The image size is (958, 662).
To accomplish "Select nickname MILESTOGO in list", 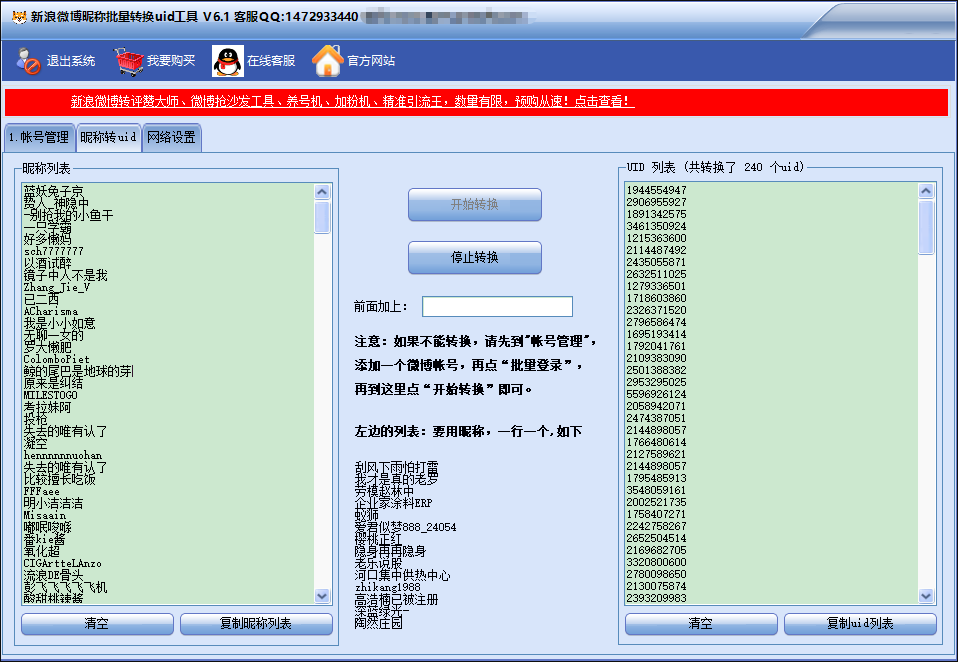I will (x=51, y=396).
